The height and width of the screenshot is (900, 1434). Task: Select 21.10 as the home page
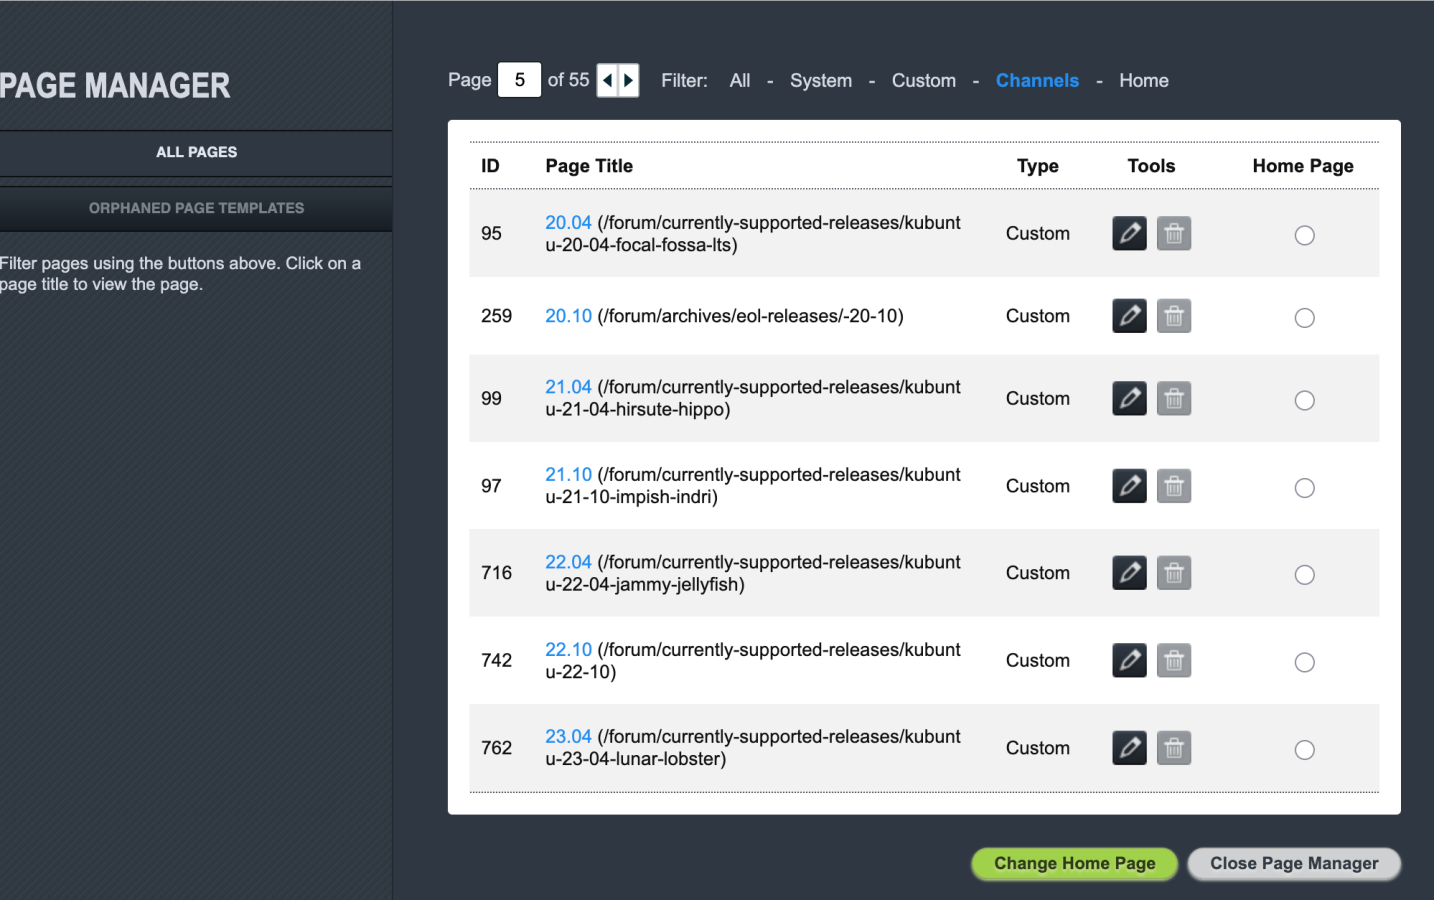[x=1304, y=488]
